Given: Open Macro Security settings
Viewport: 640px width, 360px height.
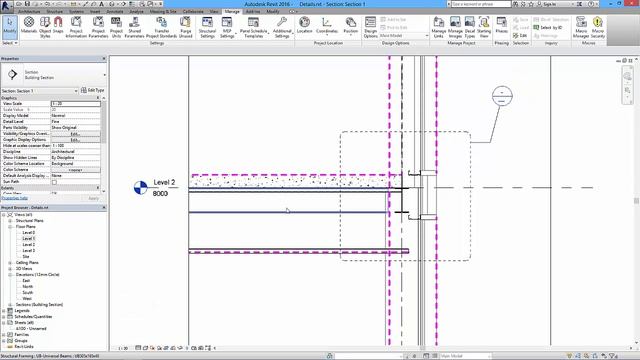Looking at the screenshot, I should pyautogui.click(x=598, y=27).
